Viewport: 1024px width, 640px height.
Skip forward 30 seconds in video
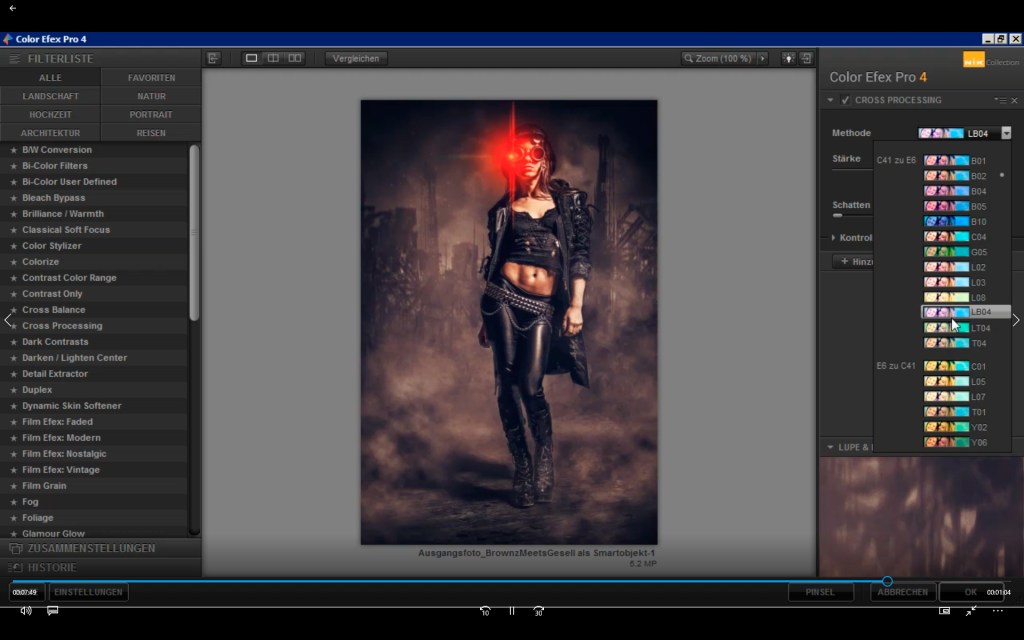[x=538, y=610]
